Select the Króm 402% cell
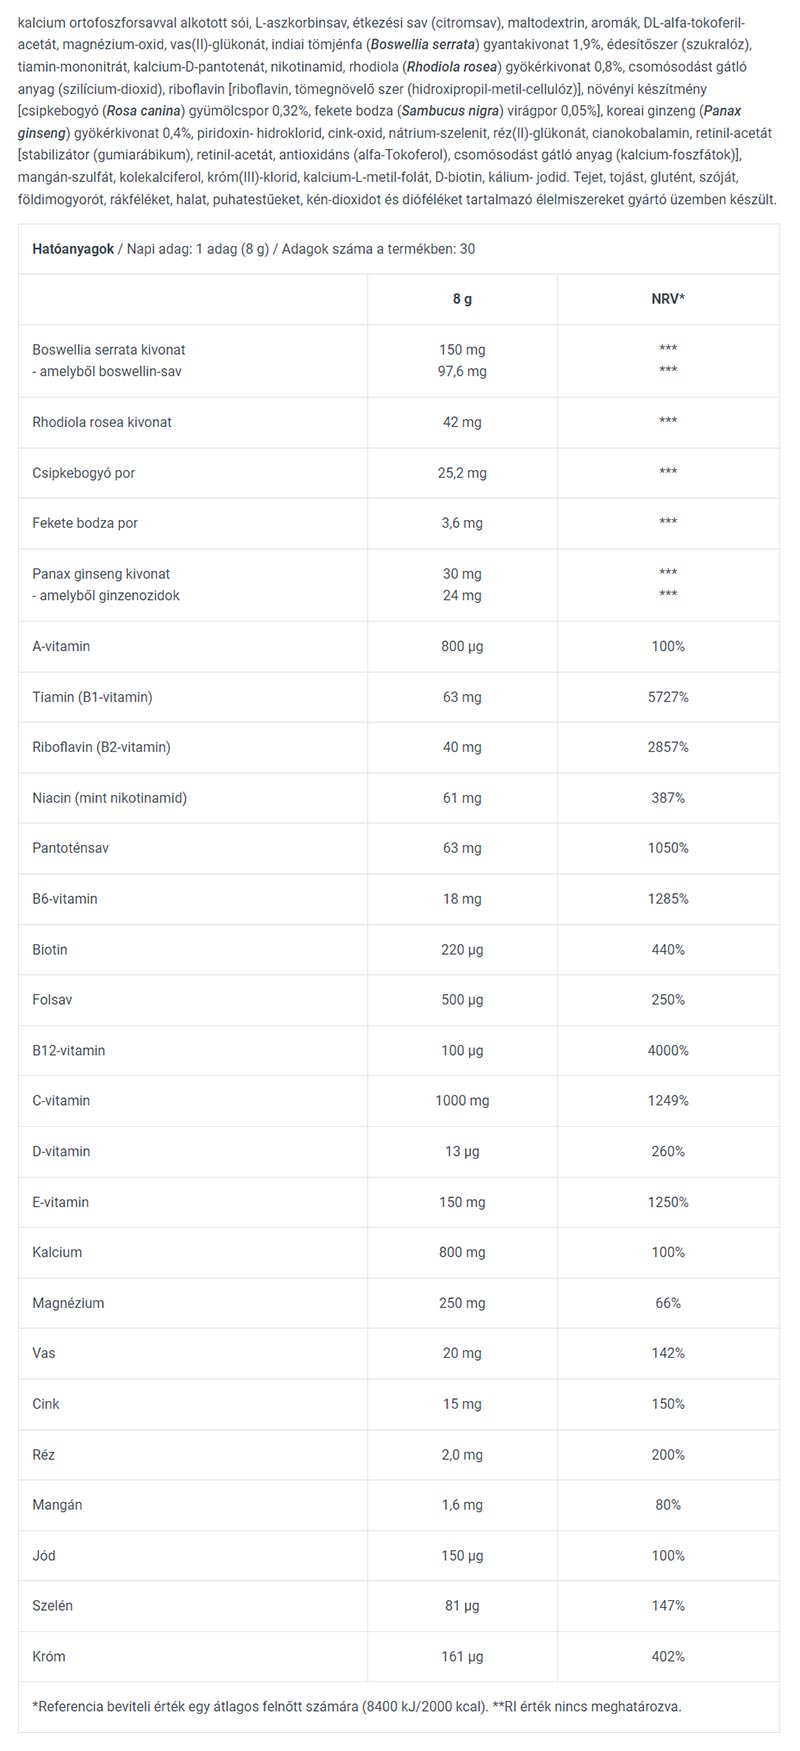This screenshot has height=1751, width=800. click(x=668, y=1657)
